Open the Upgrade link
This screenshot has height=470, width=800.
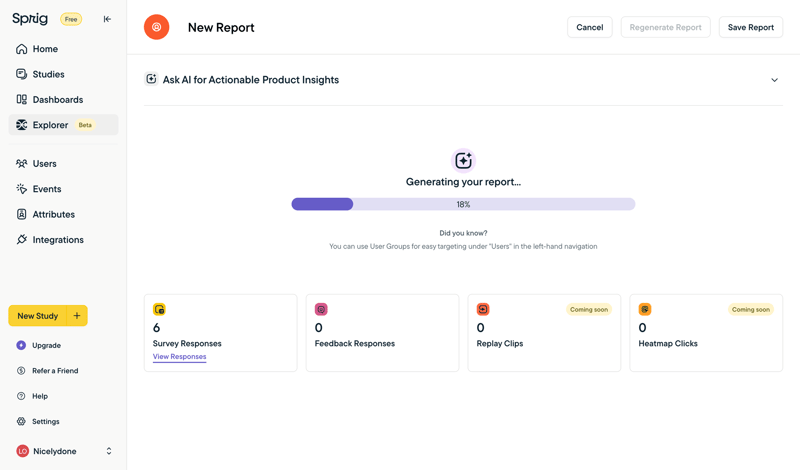point(46,345)
